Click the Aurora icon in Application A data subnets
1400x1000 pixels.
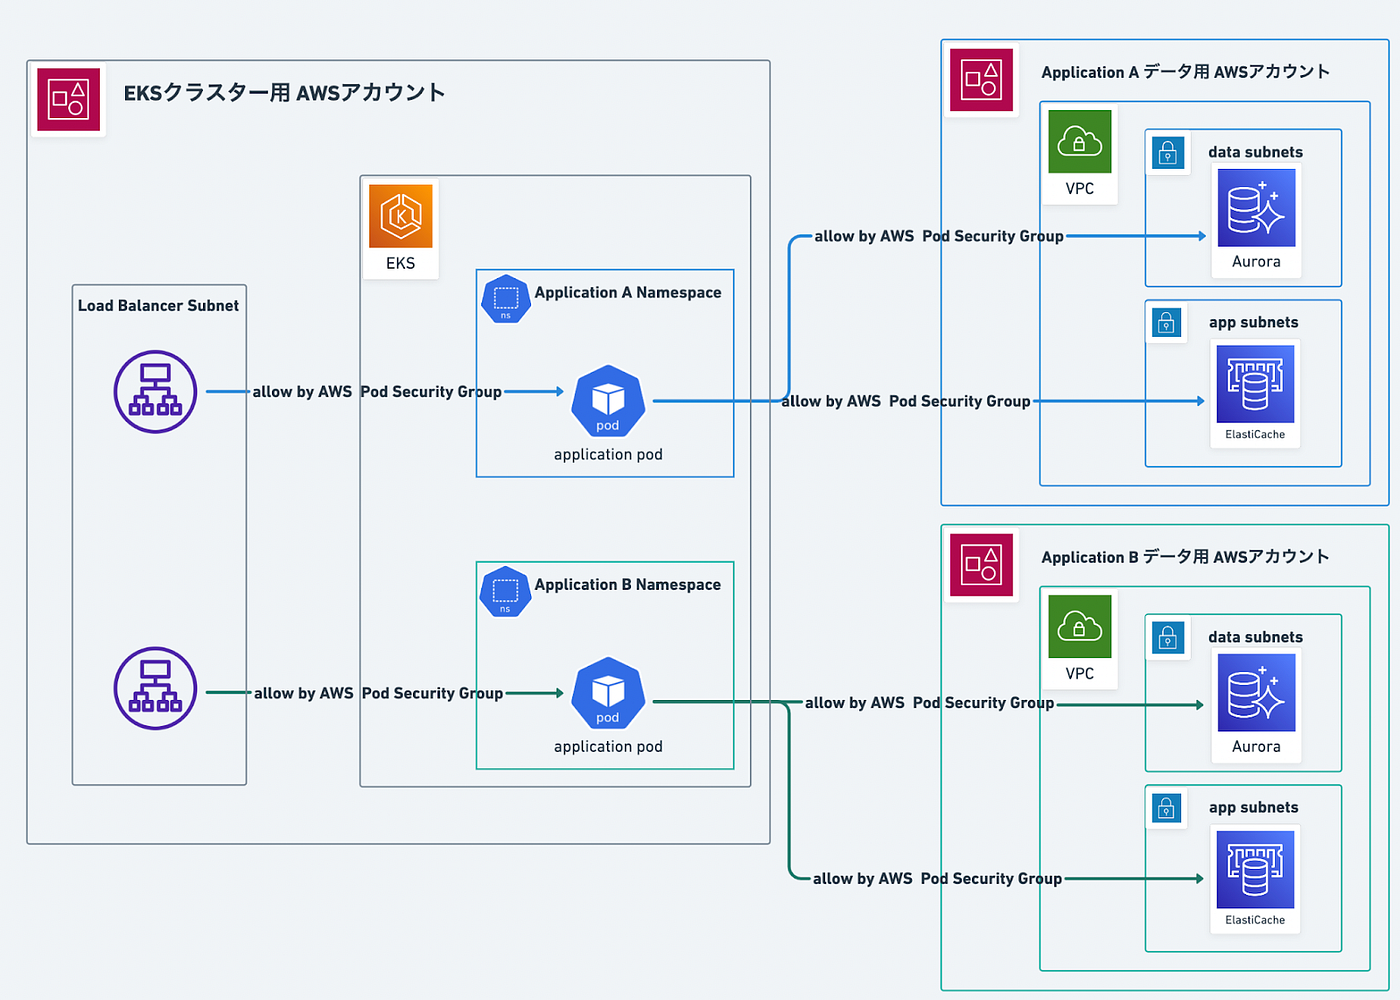pyautogui.click(x=1255, y=210)
